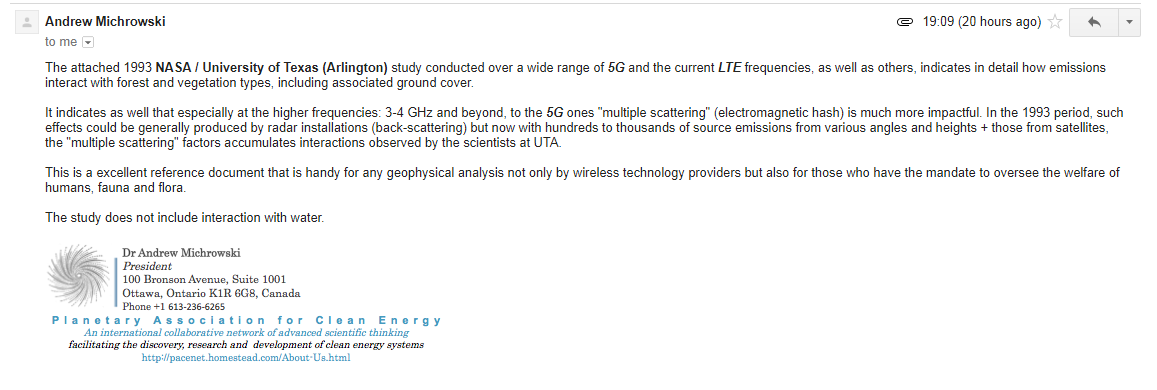This screenshot has width=1157, height=390.
Task: Click the phone number +1 613-236-6265
Action: tap(174, 307)
